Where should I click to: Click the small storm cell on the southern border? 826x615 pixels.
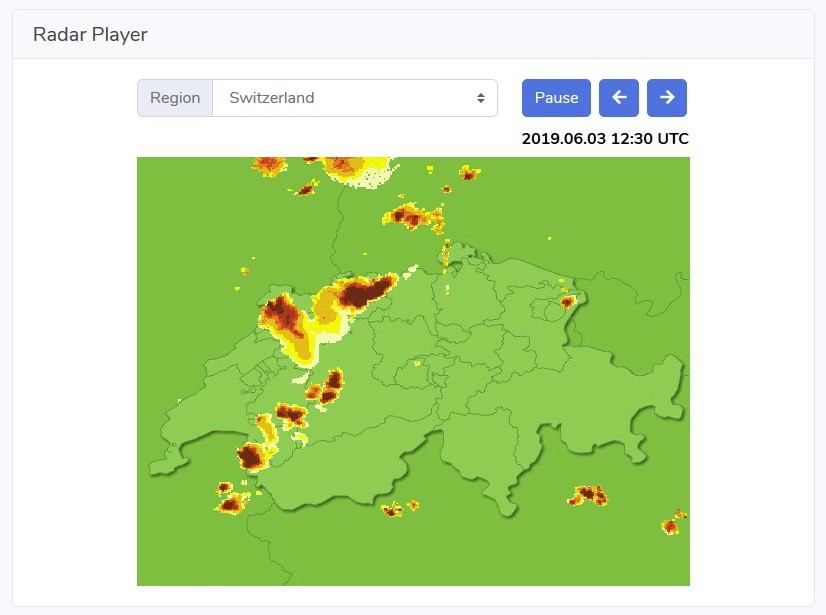pos(392,509)
